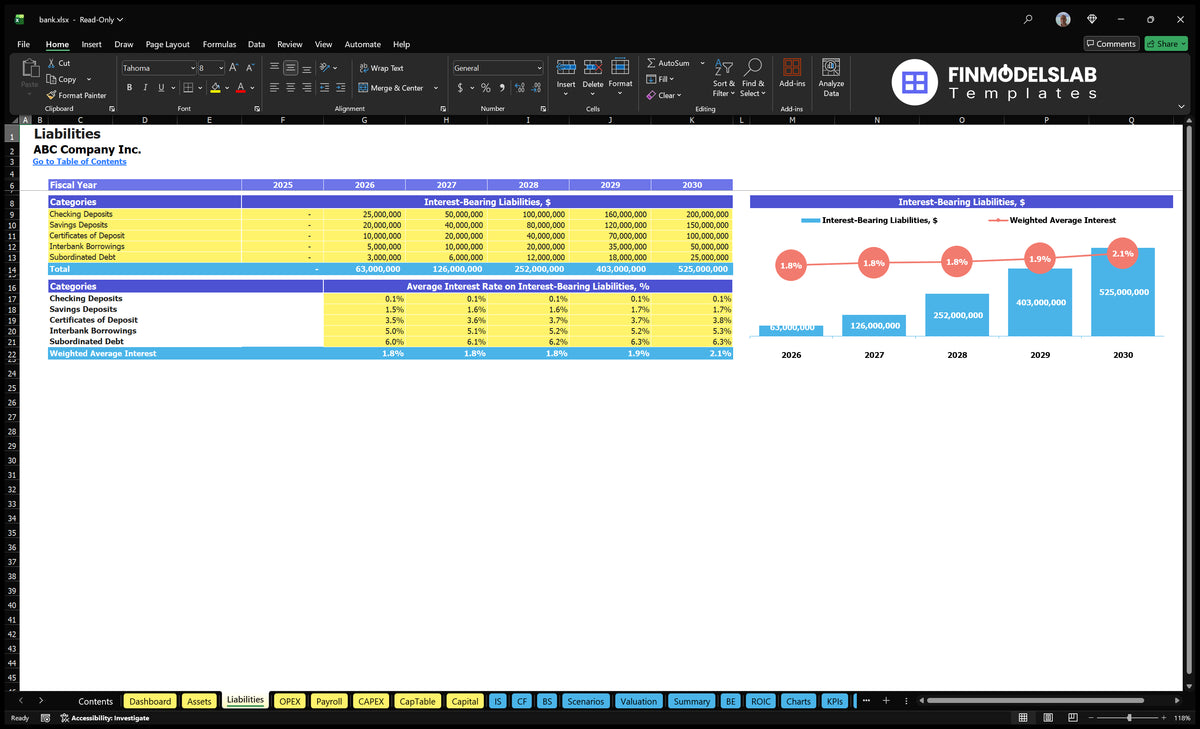Adjust the zoom slider in status bar

[x=1130, y=718]
